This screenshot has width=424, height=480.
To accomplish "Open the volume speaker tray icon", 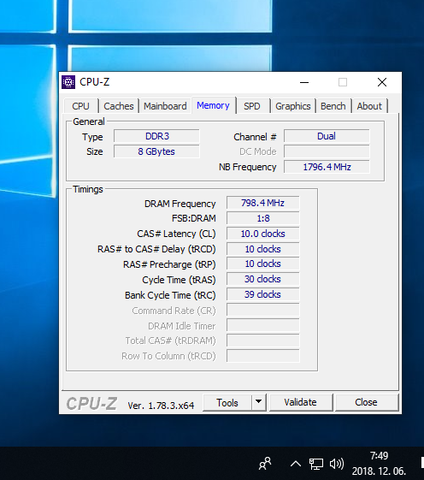I will 336,464.
